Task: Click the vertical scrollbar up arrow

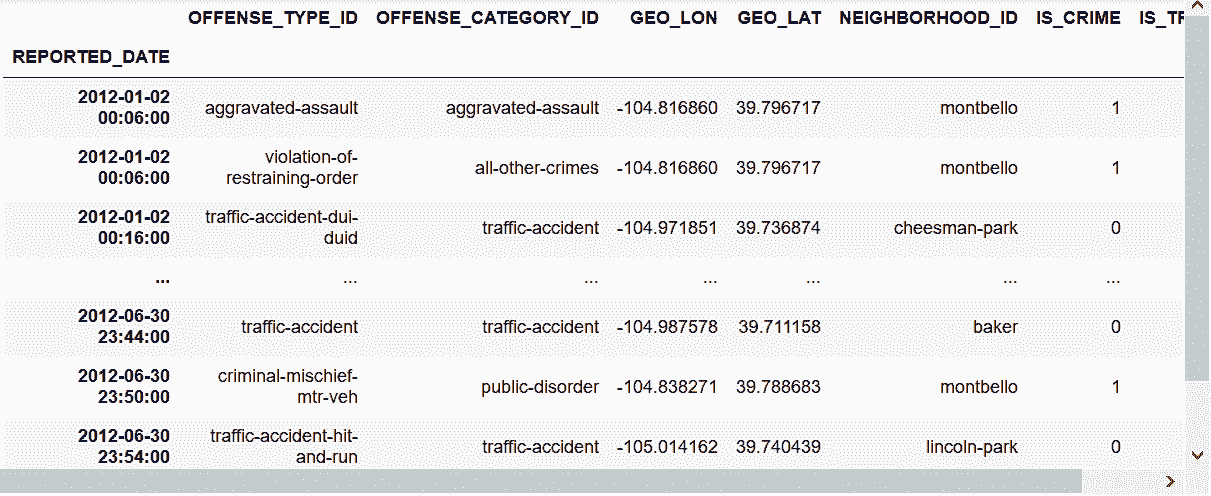Action: point(1197,8)
